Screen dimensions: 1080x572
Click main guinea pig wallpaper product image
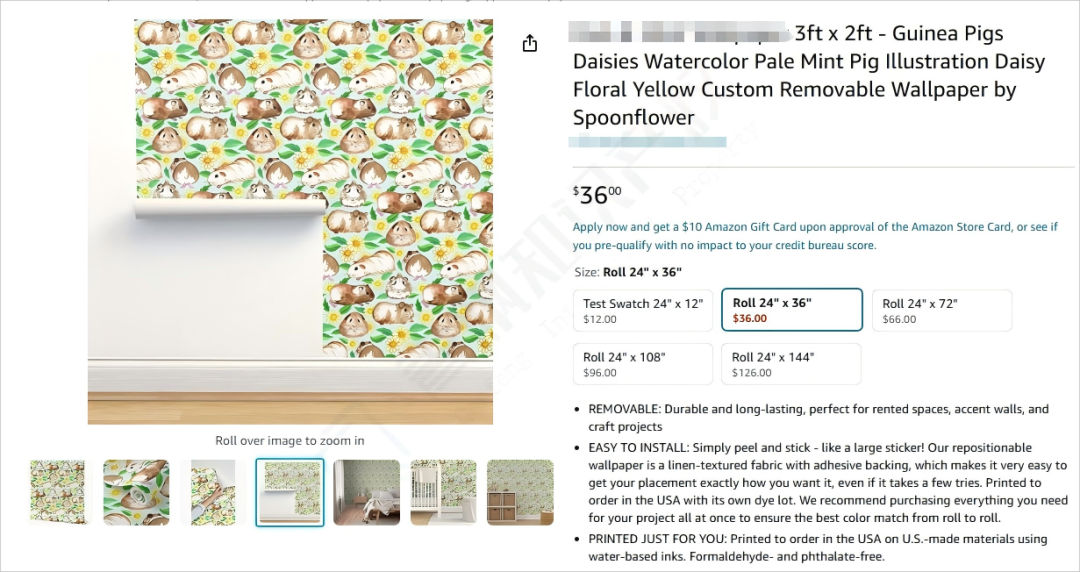tap(290, 221)
